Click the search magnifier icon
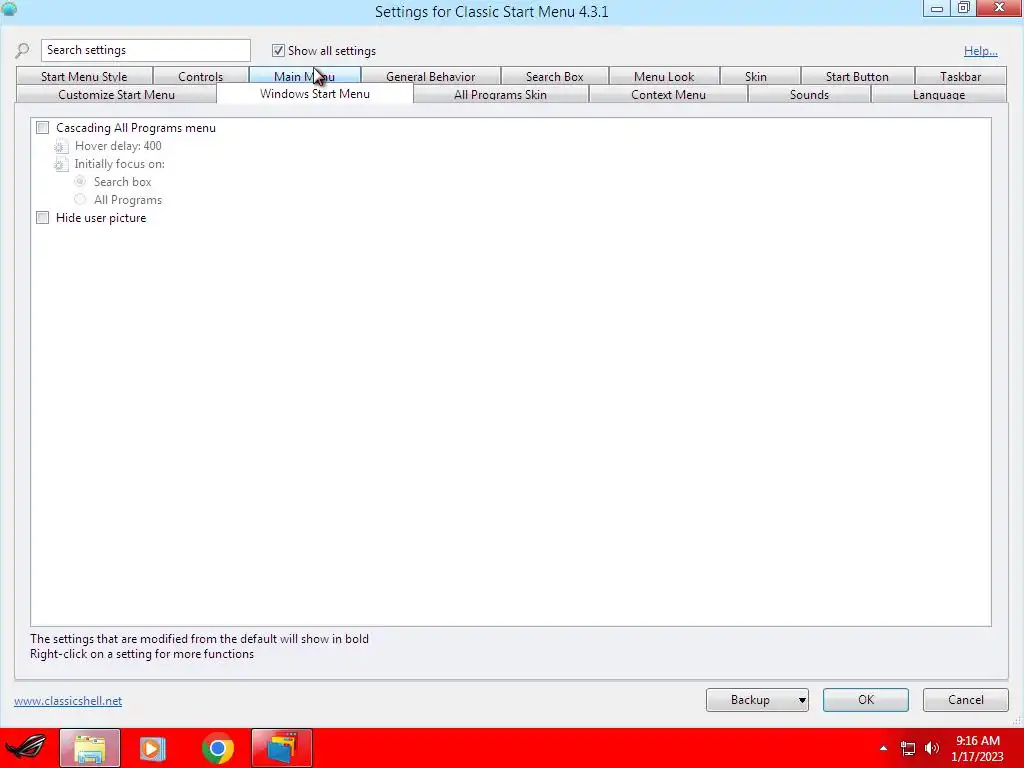Screen dimensions: 1024x768 coord(22,50)
